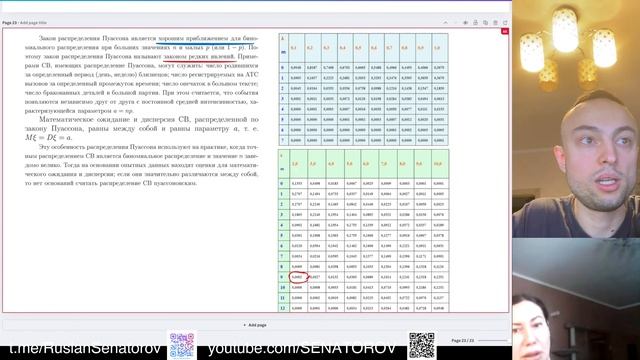This screenshot has height=360, width=640.
Task: Click the underlined phrase 'законом редких явлений'
Action: tap(199, 56)
